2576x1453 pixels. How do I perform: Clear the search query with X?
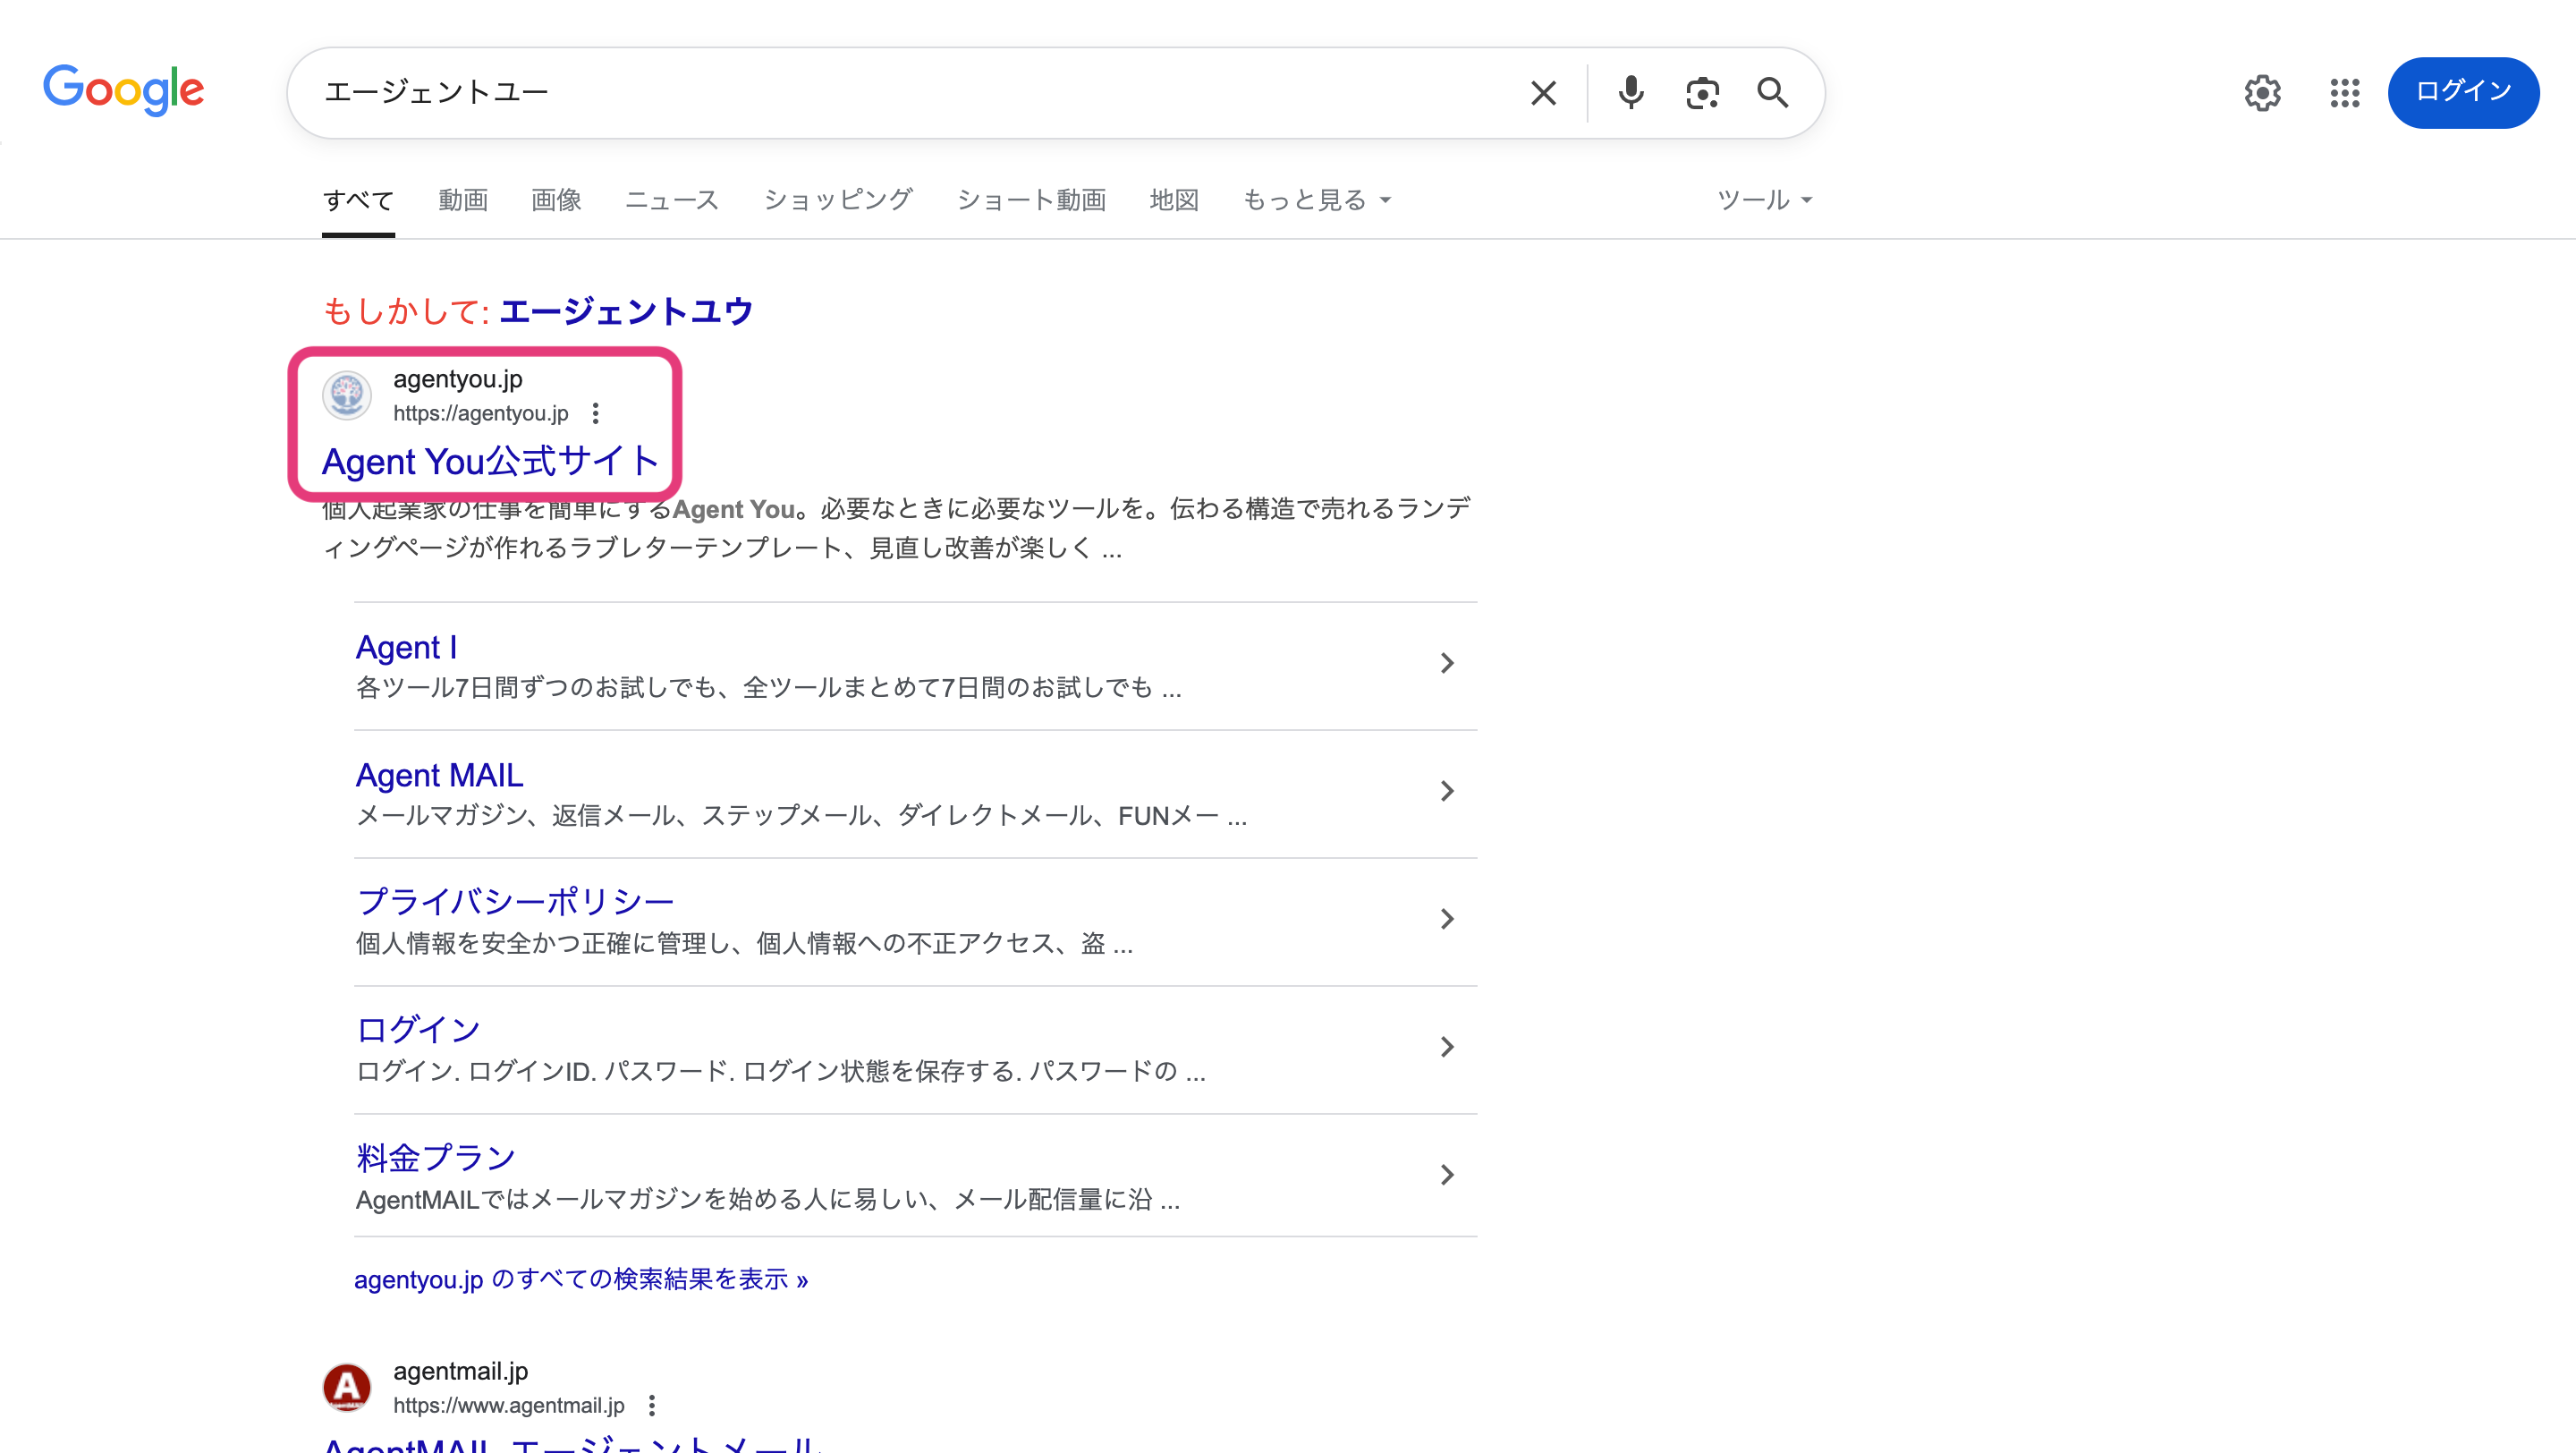click(1543, 93)
